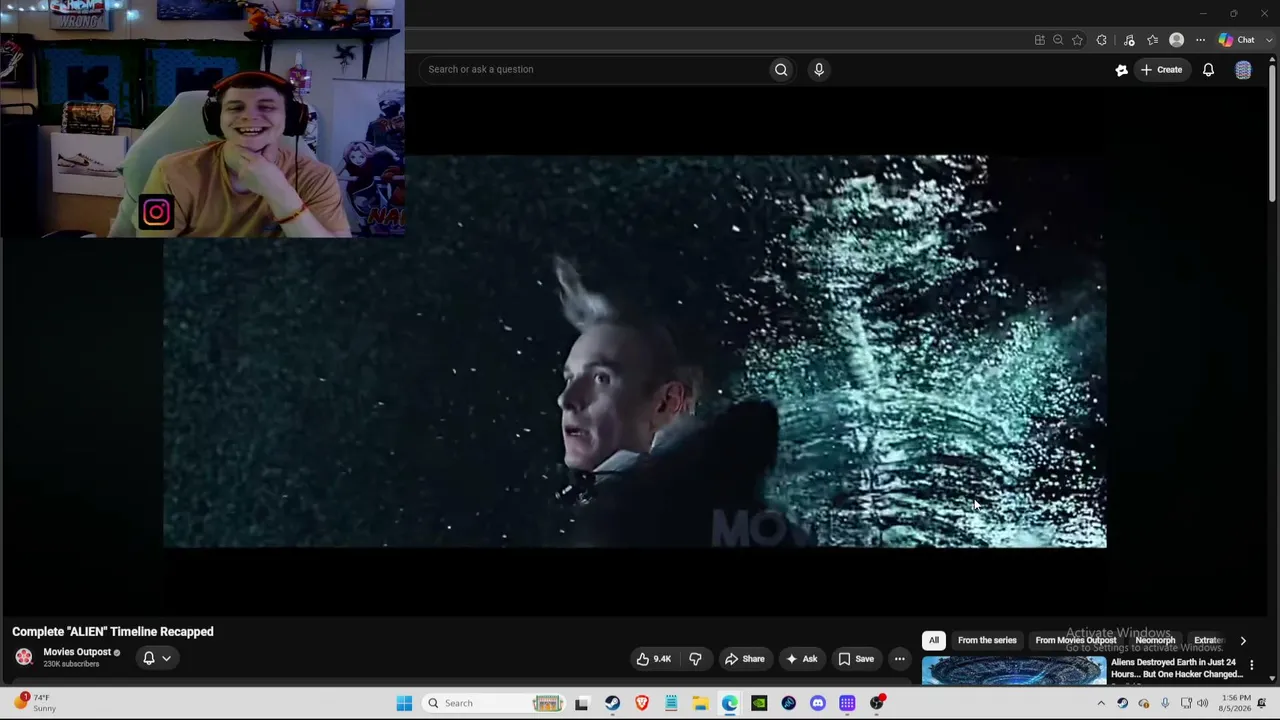Image resolution: width=1280 pixels, height=720 pixels.
Task: Open the taskbar clock showing 1:56 PM
Action: point(1236,703)
